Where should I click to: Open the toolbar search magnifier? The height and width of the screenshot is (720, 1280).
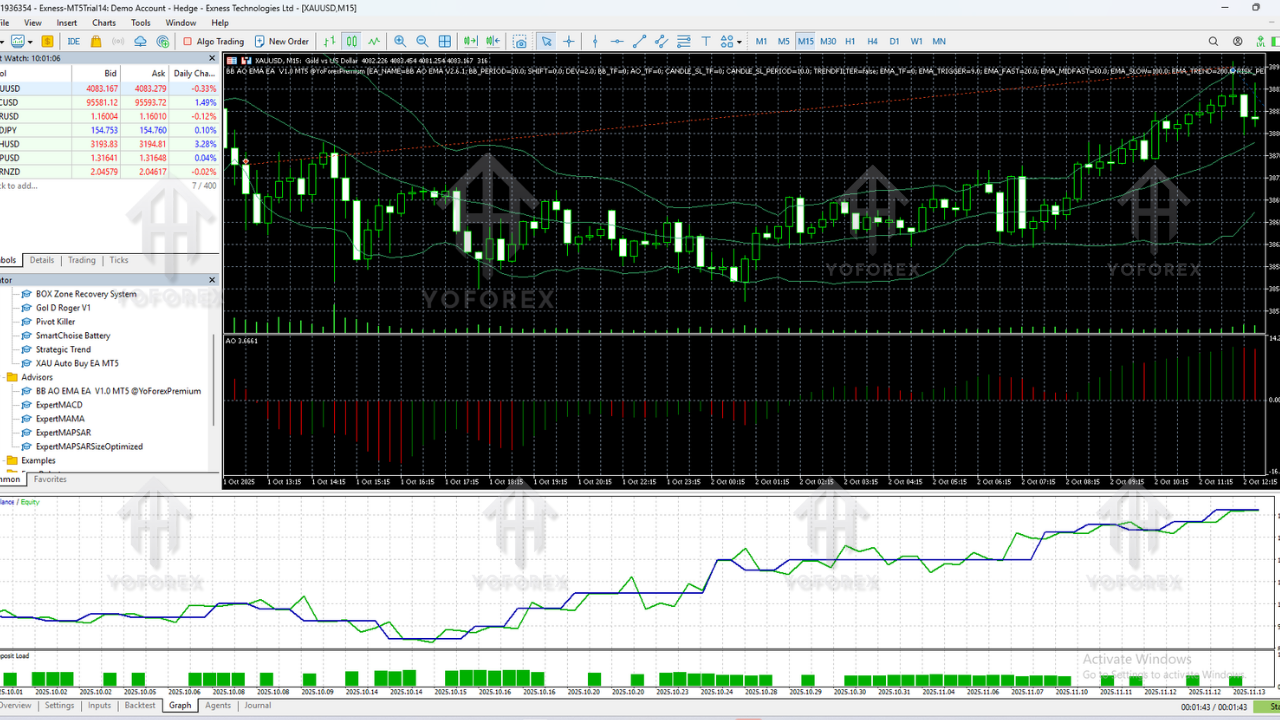click(1213, 41)
